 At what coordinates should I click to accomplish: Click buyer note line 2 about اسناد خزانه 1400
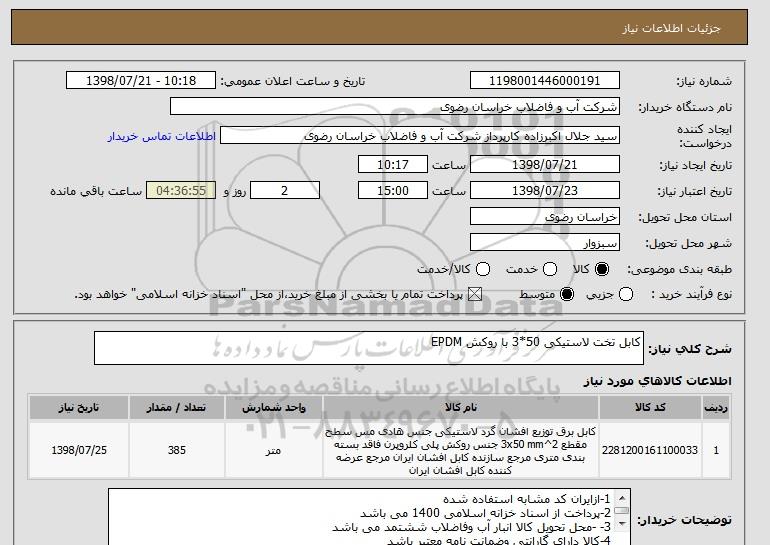(485, 514)
